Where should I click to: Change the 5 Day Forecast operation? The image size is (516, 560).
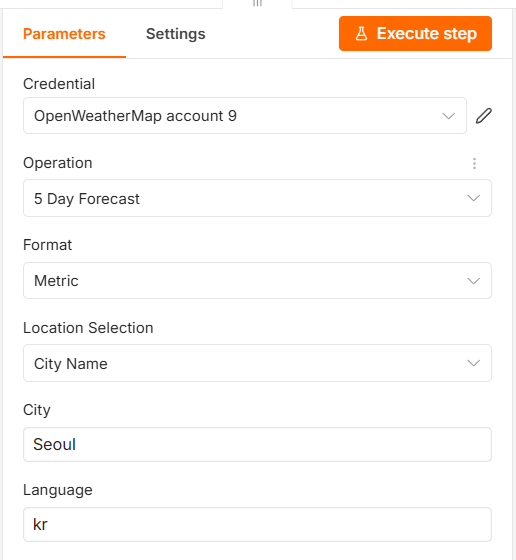(x=257, y=198)
